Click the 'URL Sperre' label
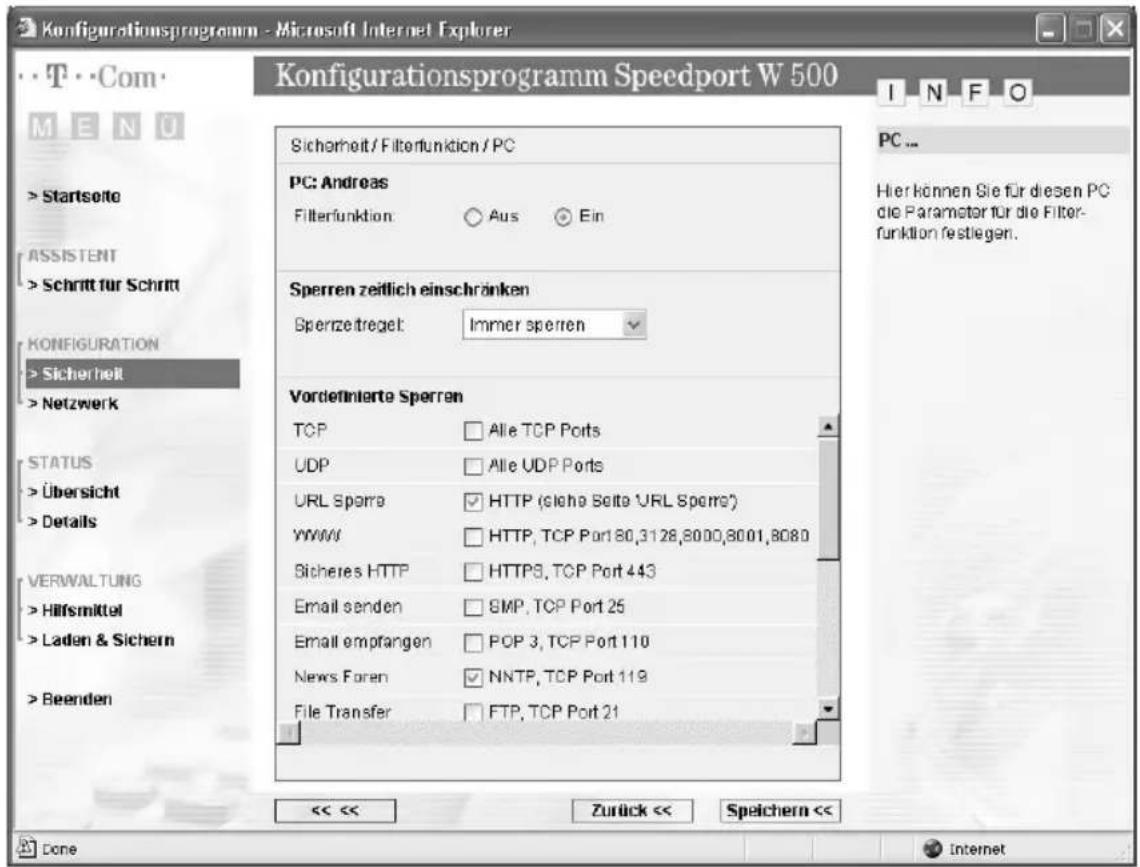Image resolution: width=1140 pixels, height=867 pixels. tap(340, 501)
